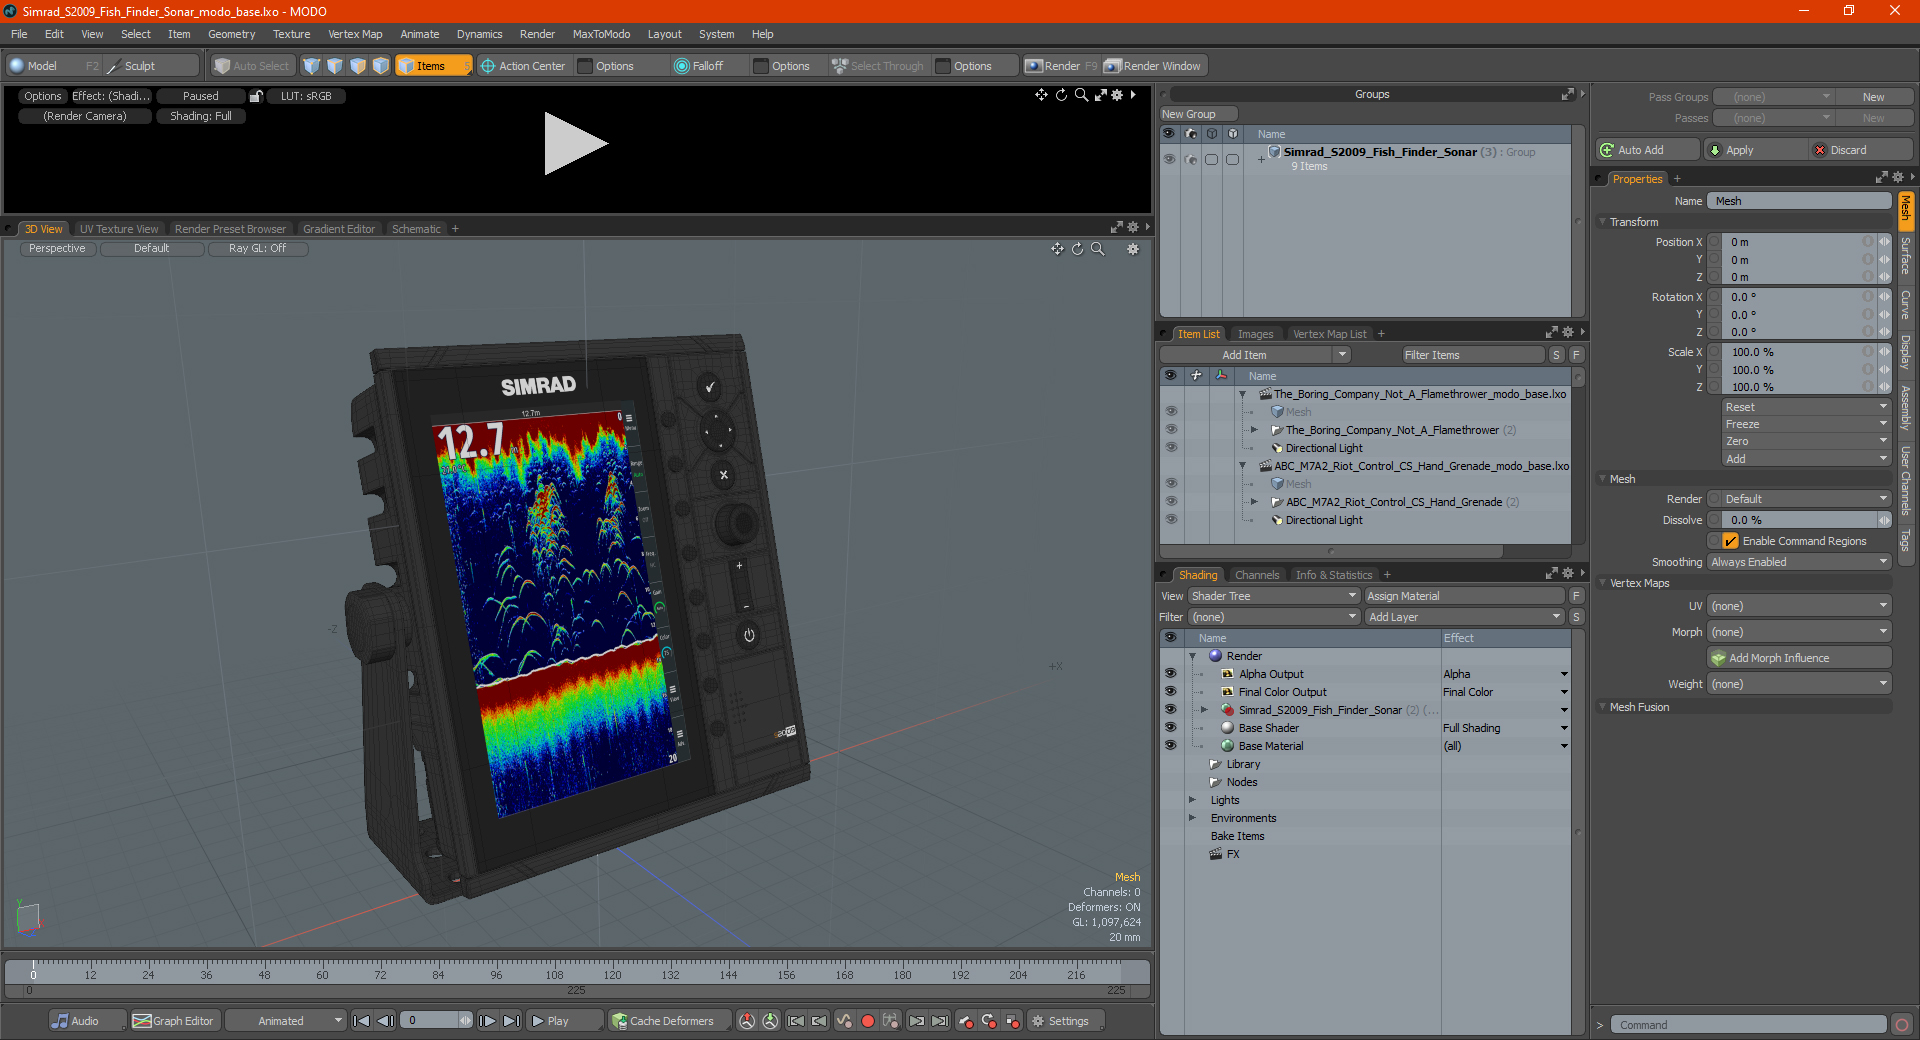Select the Edges selection mode icon
The image size is (1920, 1040).
[x=335, y=66]
